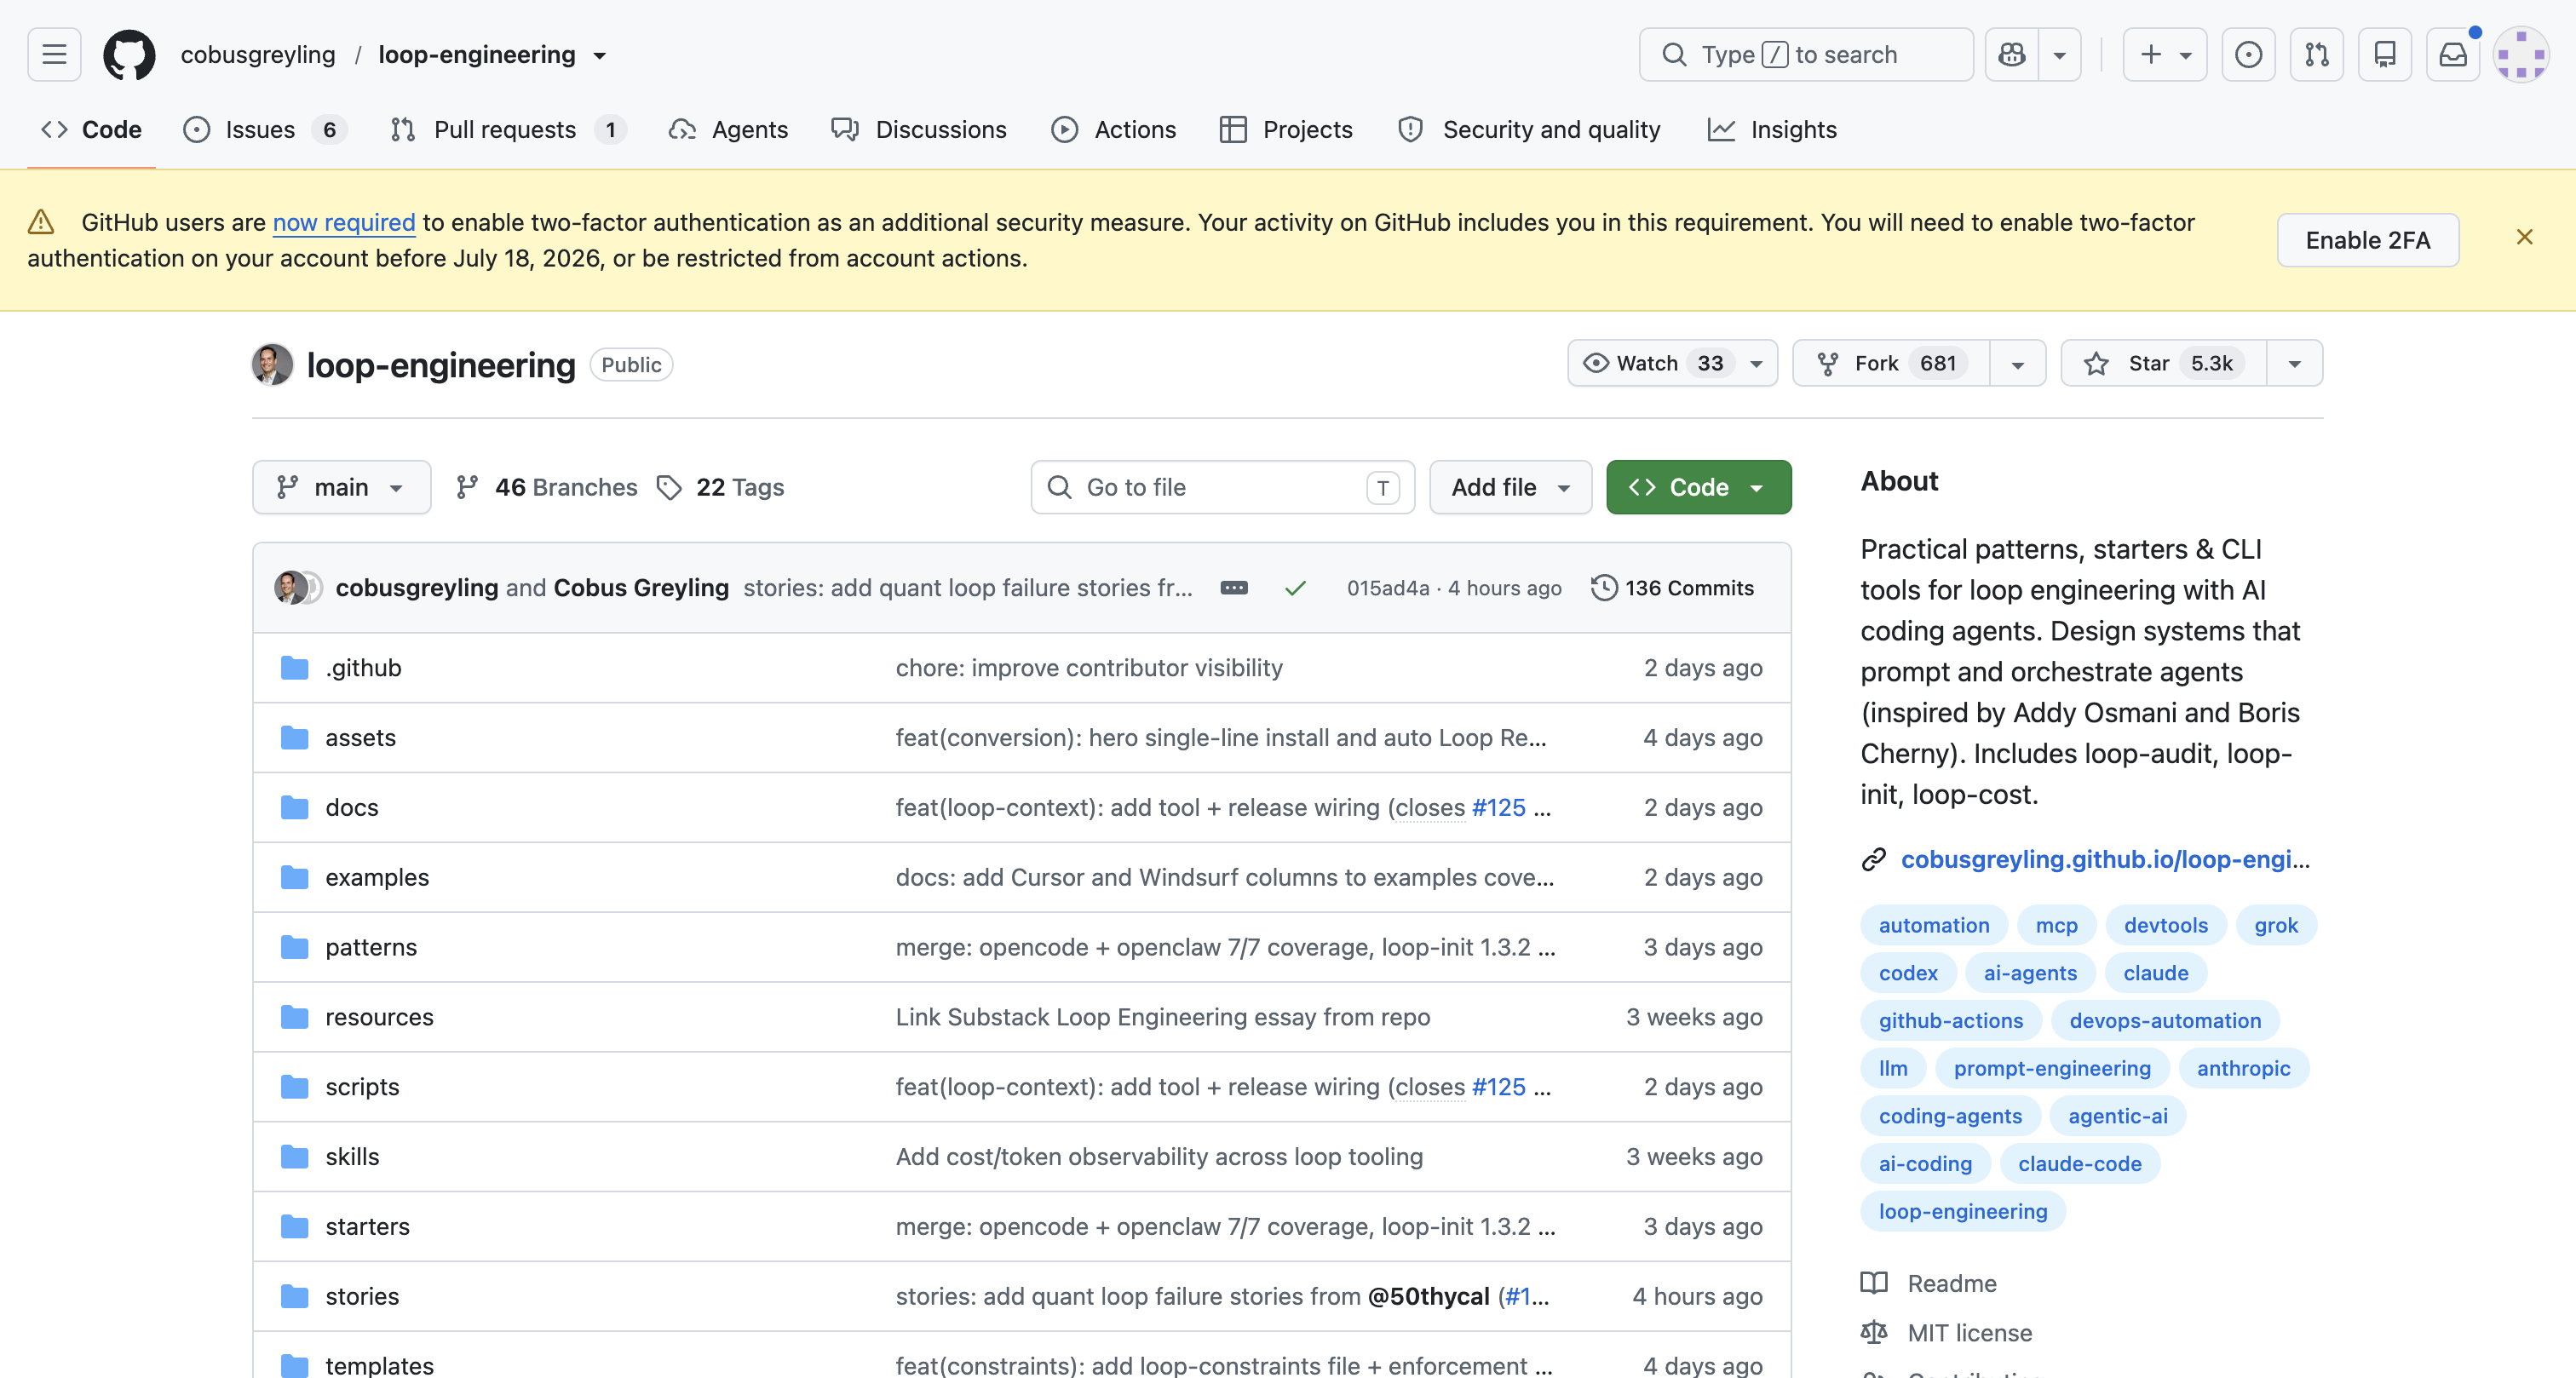Click the Enable 2FA button
2576x1378 pixels.
tap(2367, 240)
